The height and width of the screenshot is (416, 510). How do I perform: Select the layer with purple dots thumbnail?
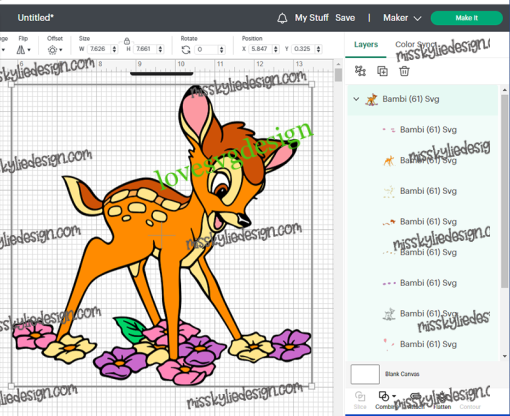pos(422,283)
